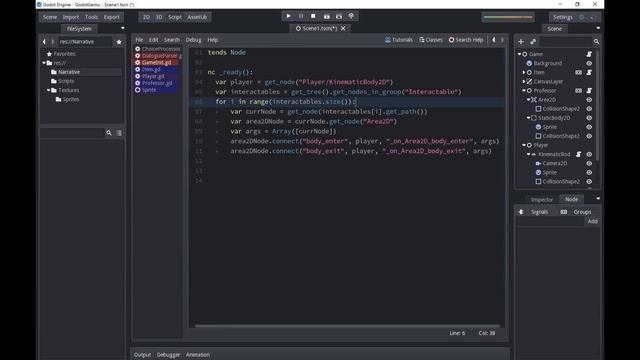Image resolution: width=640 pixels, height=360 pixels.
Task: Hide Sprite under KinematicBody
Action: [x=589, y=172]
